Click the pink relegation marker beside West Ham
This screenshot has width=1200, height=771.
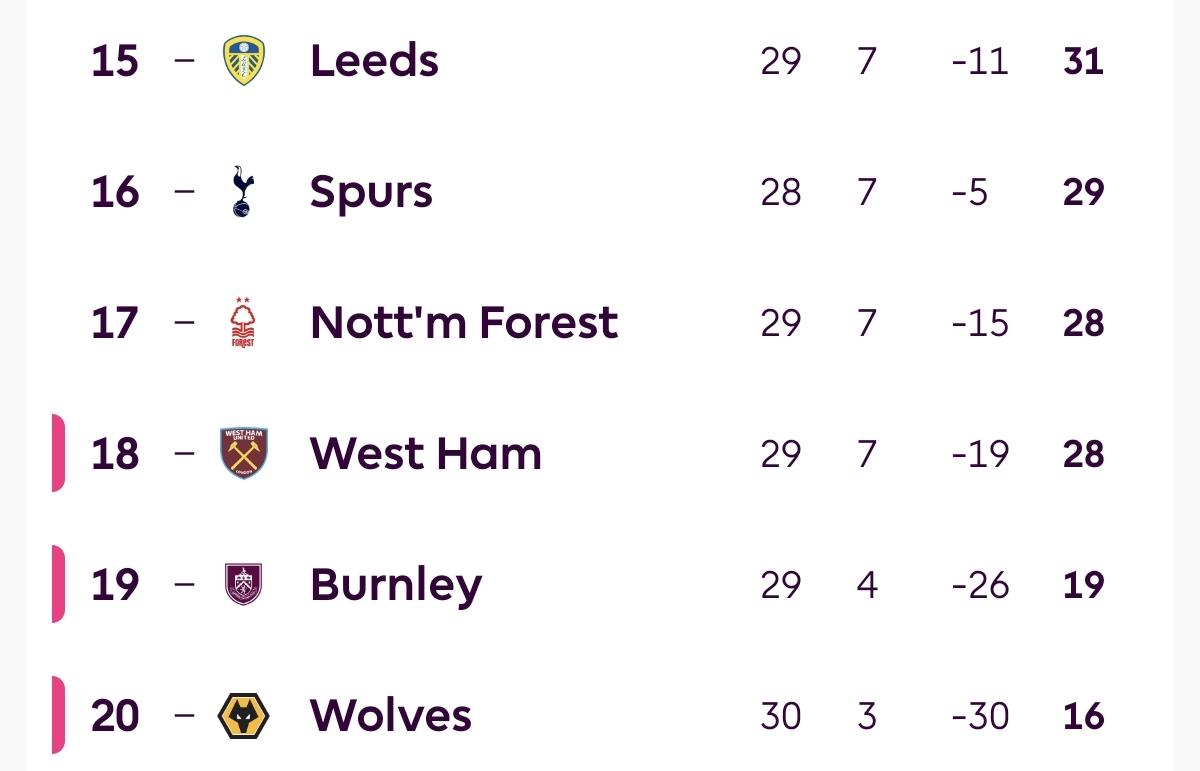point(58,454)
